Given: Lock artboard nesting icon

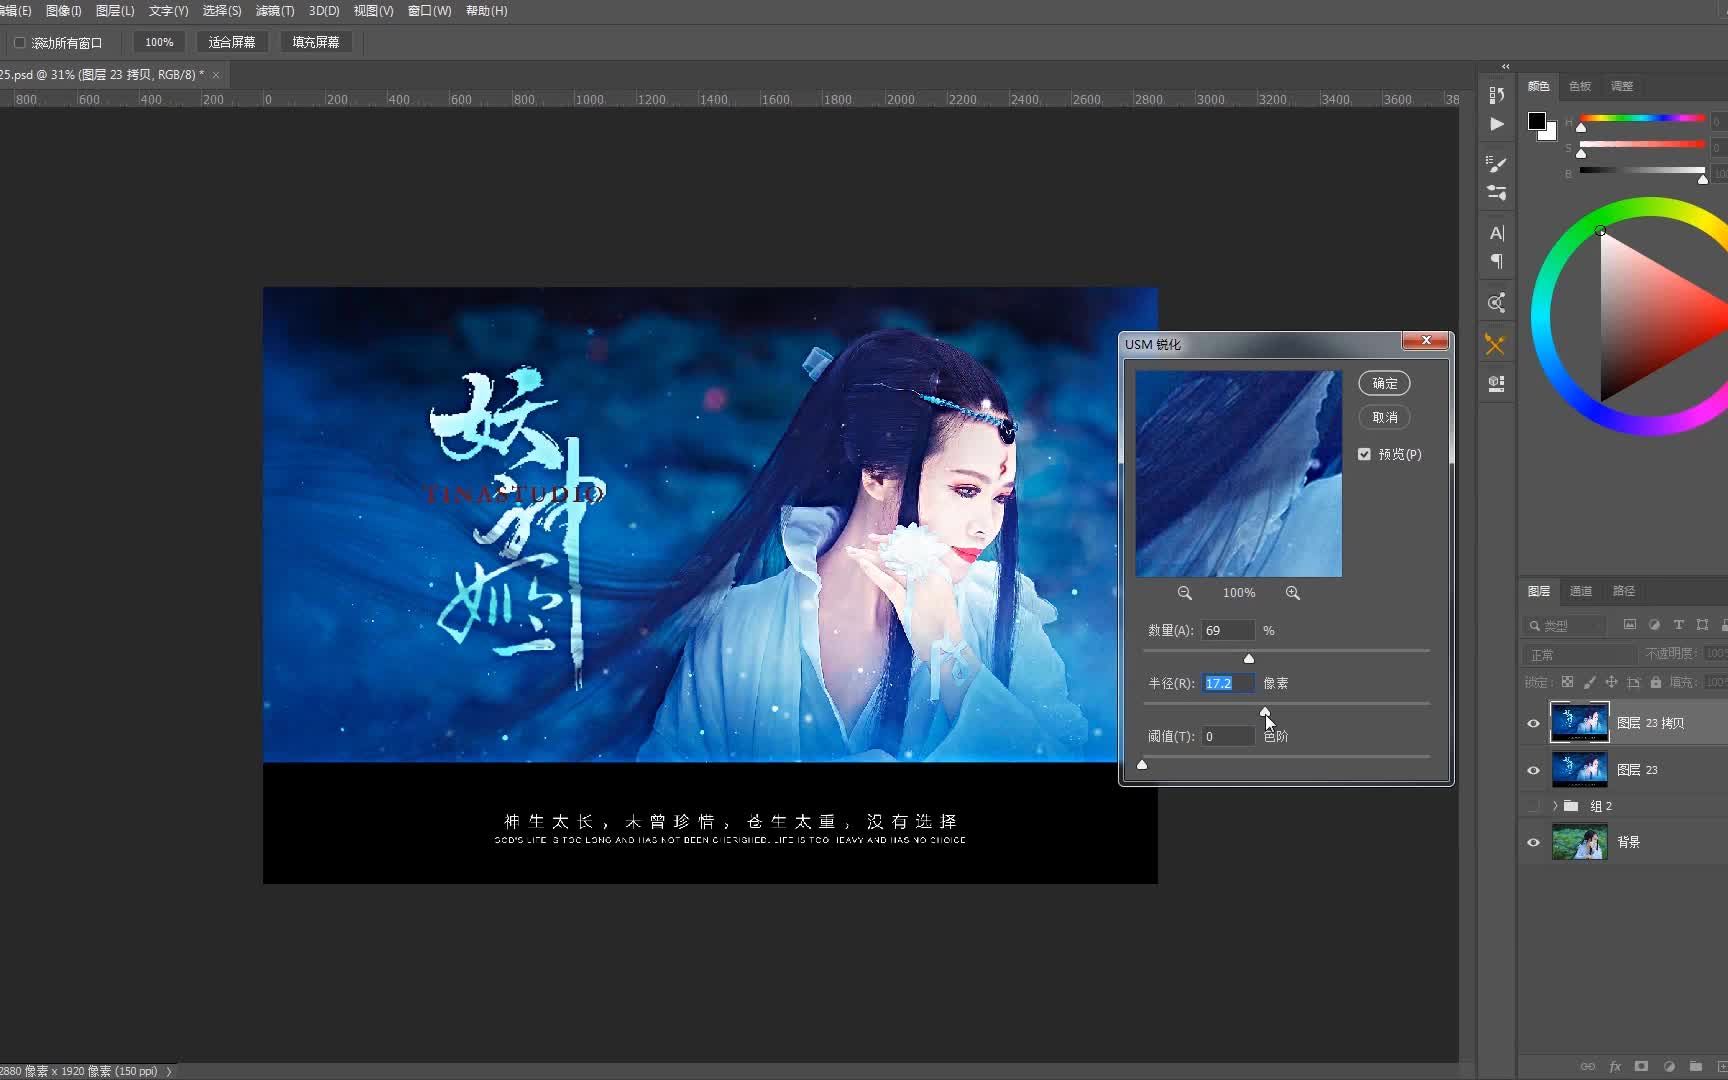Looking at the screenshot, I should click(x=1633, y=682).
